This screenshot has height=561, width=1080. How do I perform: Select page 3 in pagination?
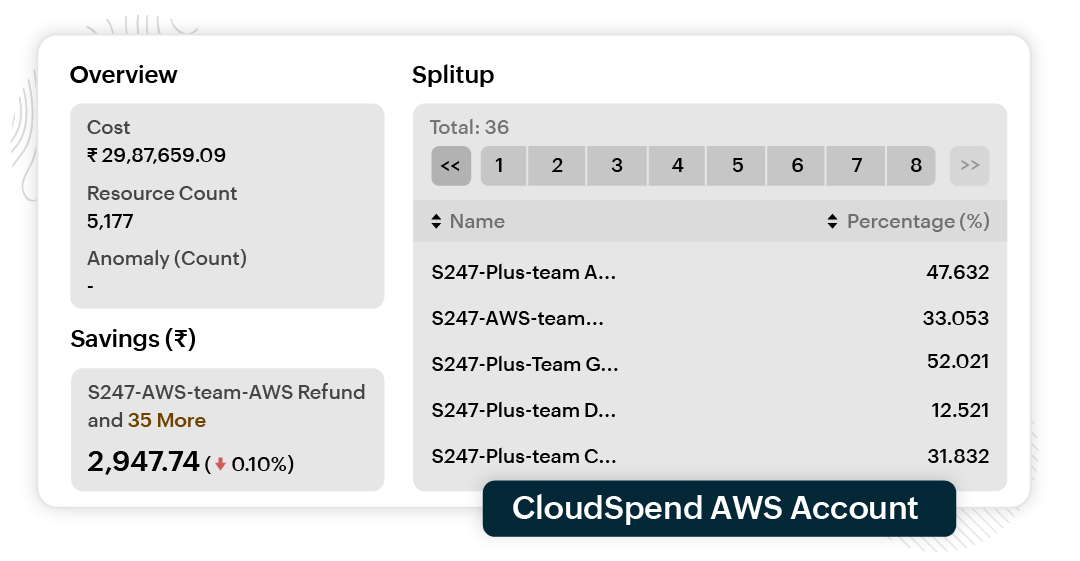pos(617,166)
